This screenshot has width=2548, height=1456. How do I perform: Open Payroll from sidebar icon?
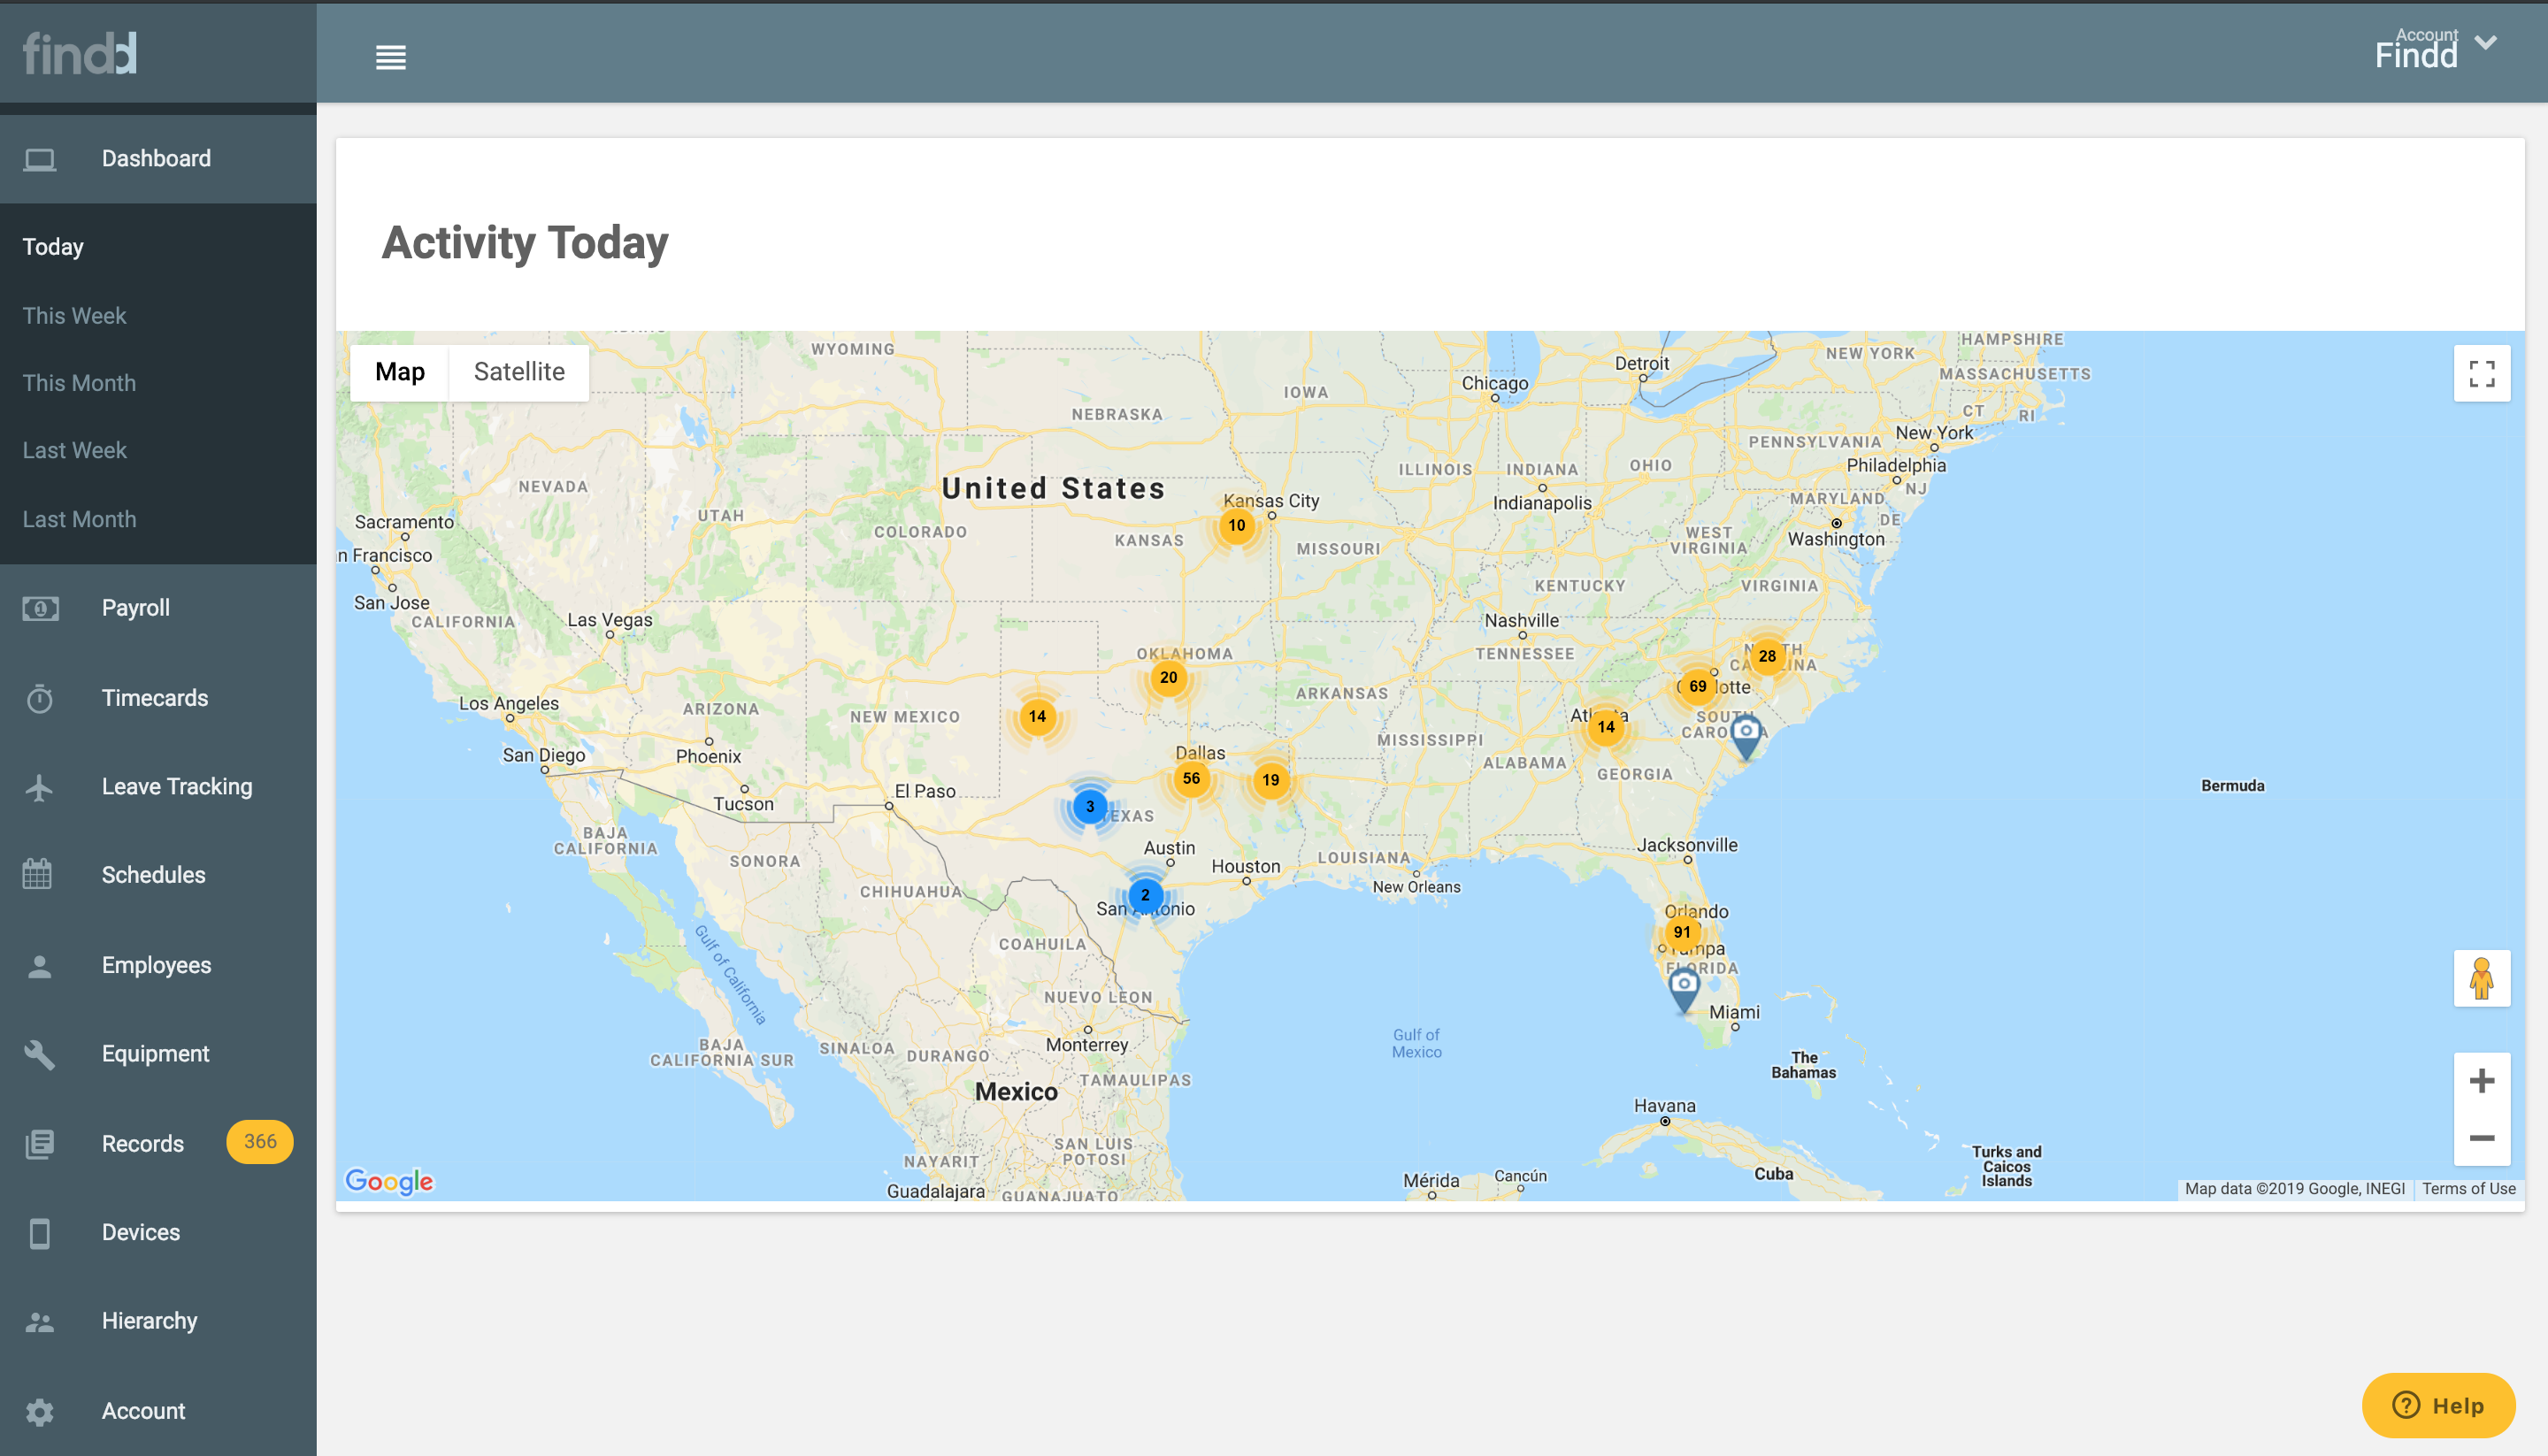tap(40, 608)
